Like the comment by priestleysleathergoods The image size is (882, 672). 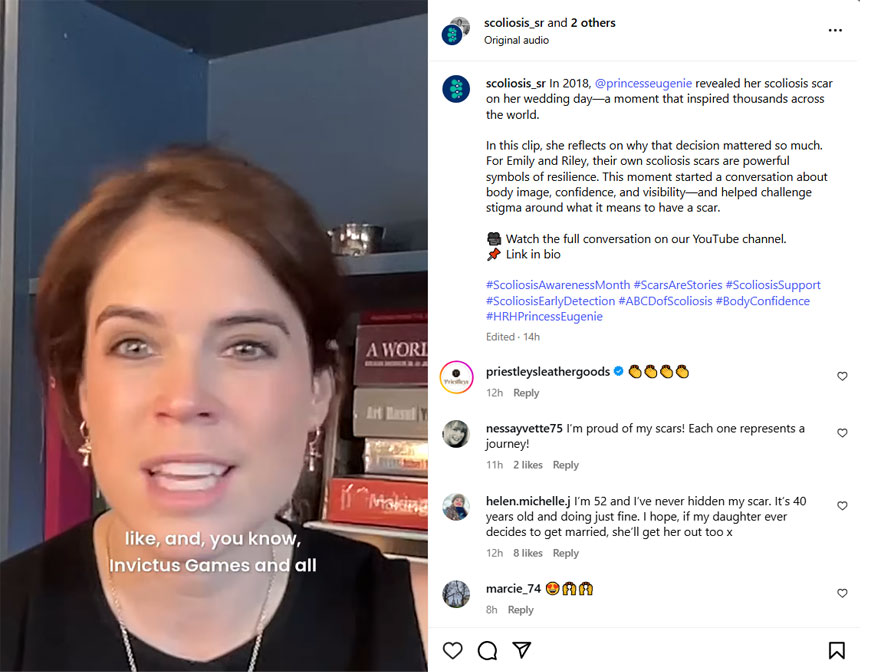point(842,376)
